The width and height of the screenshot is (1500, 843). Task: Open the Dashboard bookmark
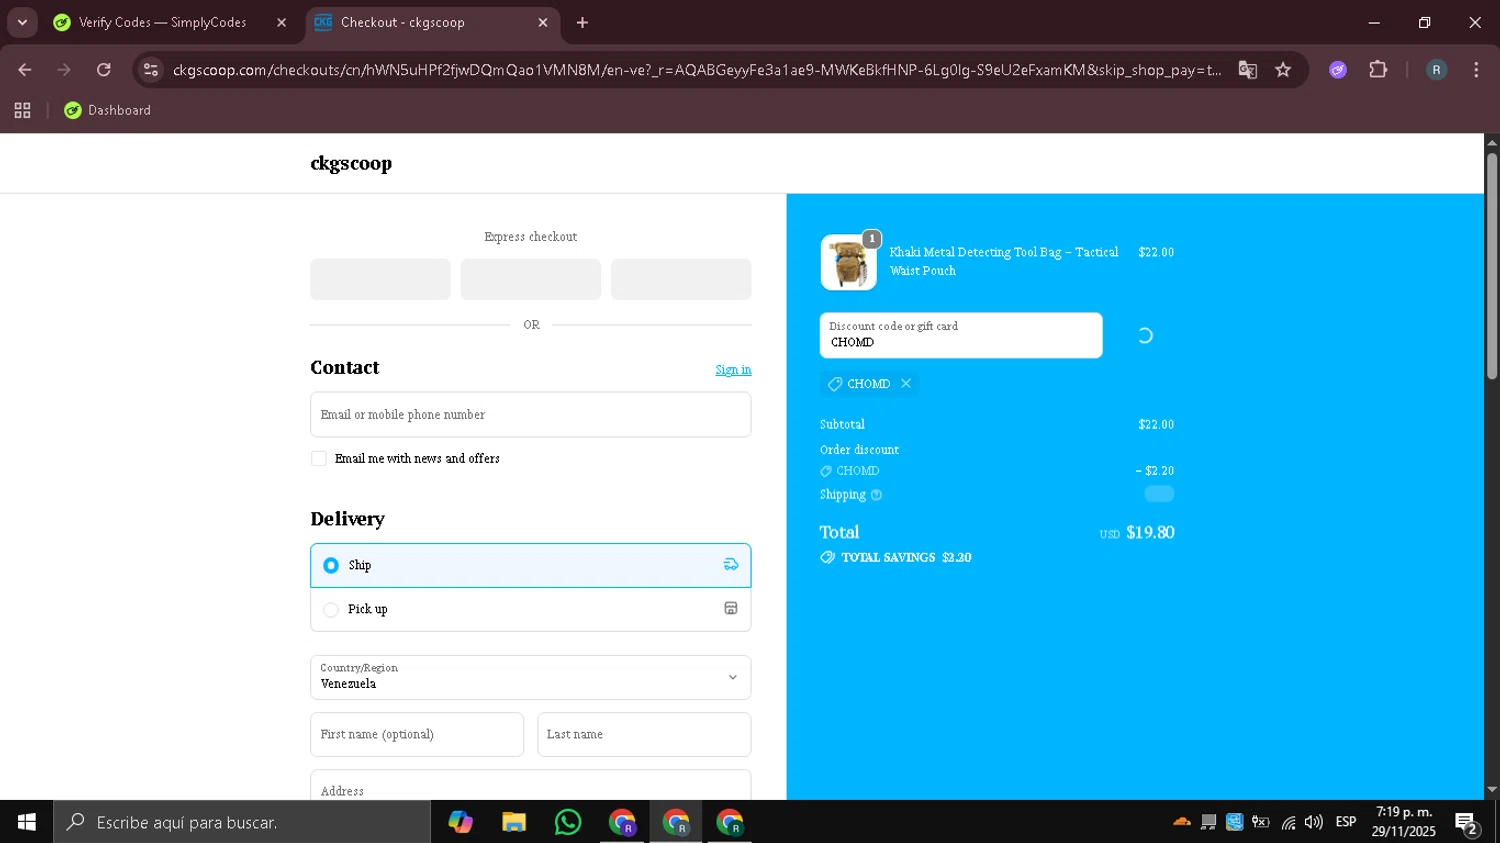[x=107, y=110]
